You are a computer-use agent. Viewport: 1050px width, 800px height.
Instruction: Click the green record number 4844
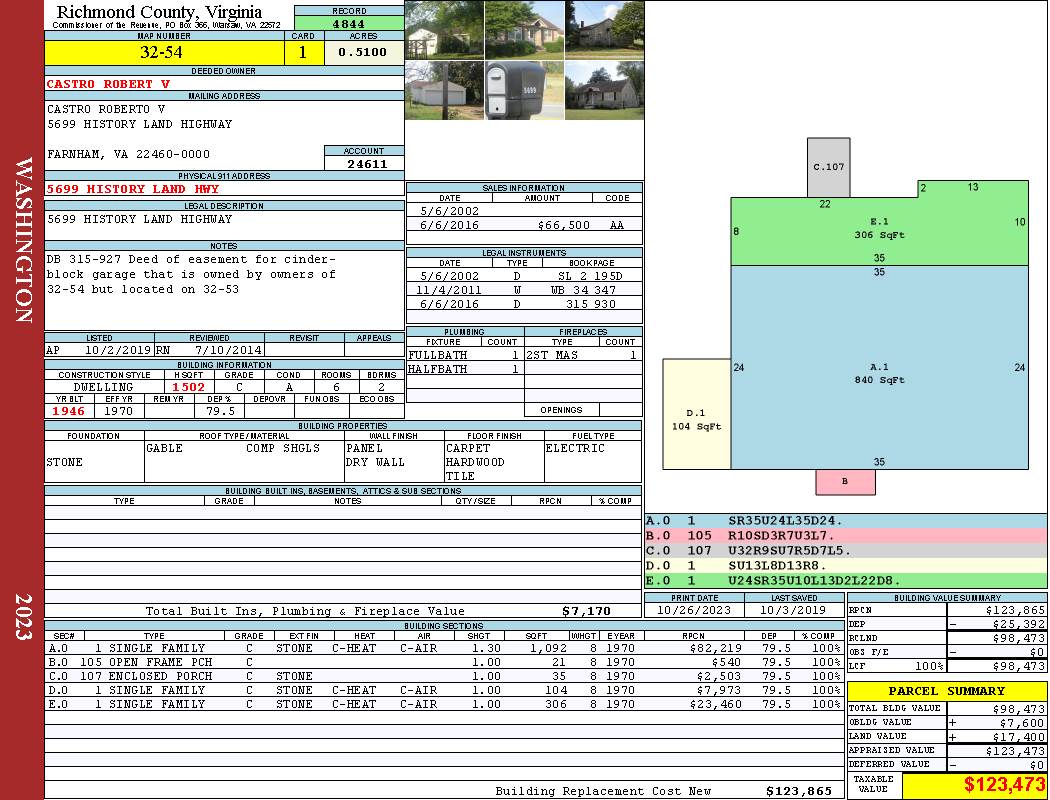click(349, 23)
